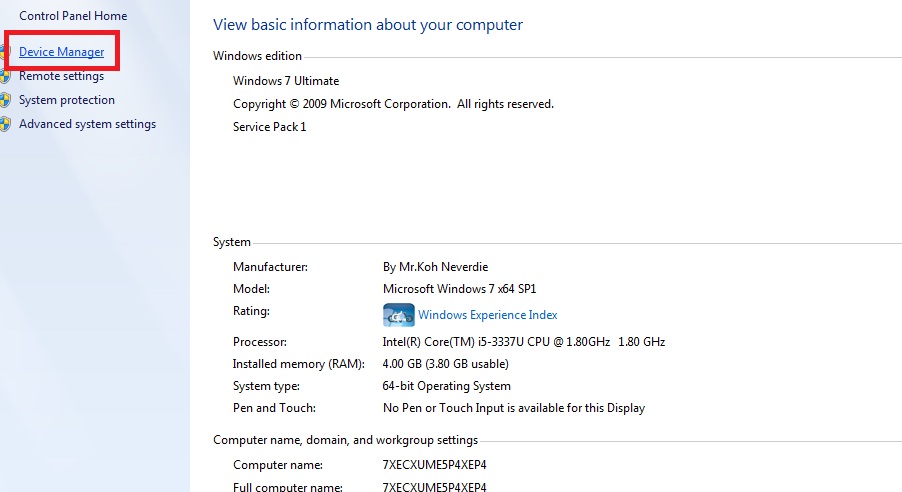Click the manufacturer value 'By Mr.Koh Neverdie'
902x492 pixels.
point(435,267)
